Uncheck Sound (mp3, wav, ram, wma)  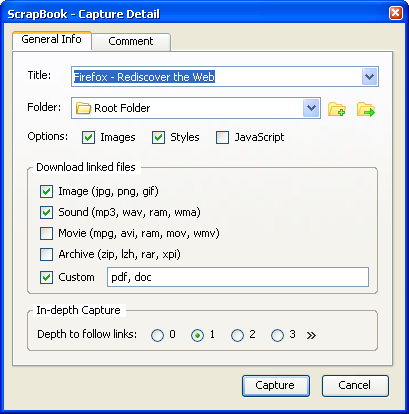click(46, 212)
